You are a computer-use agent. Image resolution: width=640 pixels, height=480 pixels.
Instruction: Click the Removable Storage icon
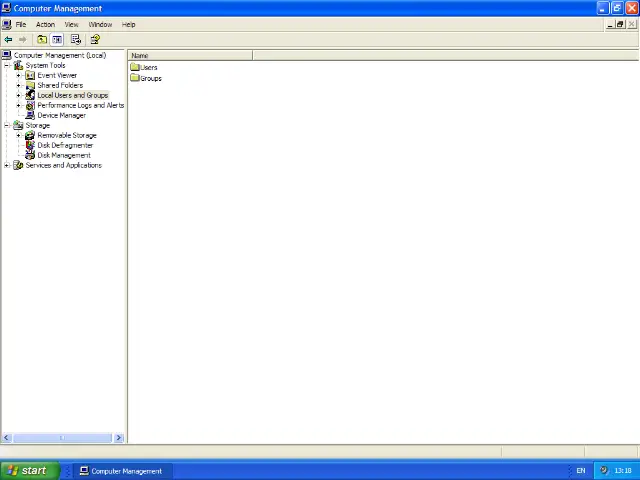point(30,135)
